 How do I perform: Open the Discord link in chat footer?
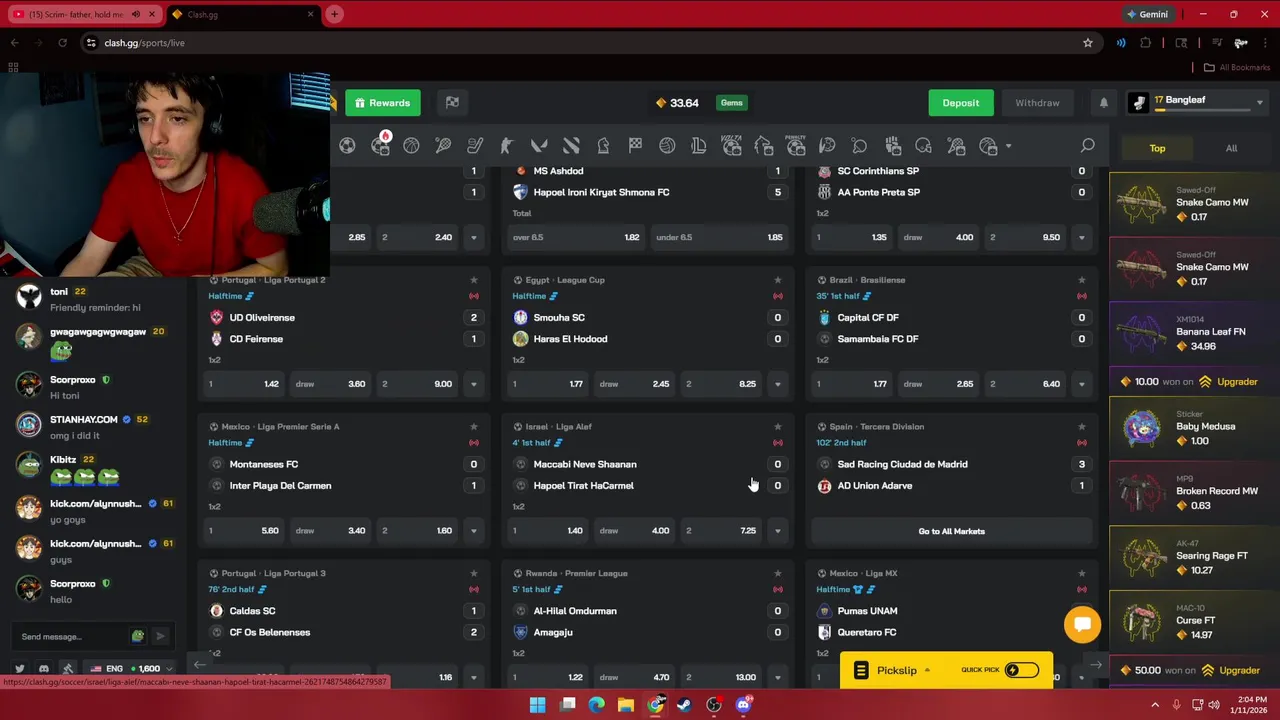(43, 668)
